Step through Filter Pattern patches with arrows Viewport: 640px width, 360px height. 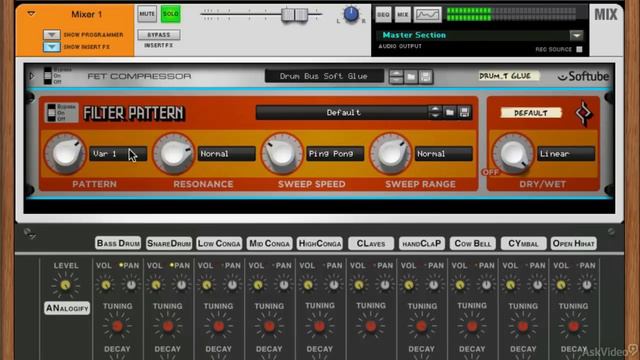click(435, 112)
